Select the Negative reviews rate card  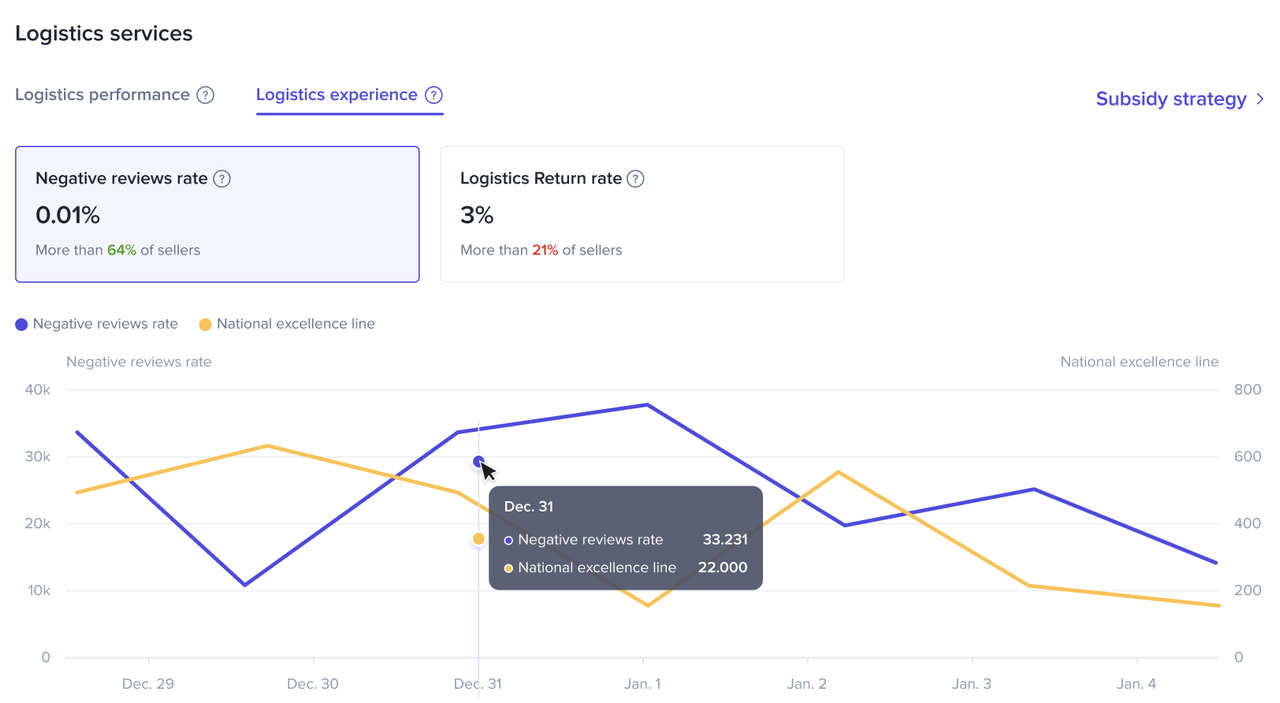(217, 214)
